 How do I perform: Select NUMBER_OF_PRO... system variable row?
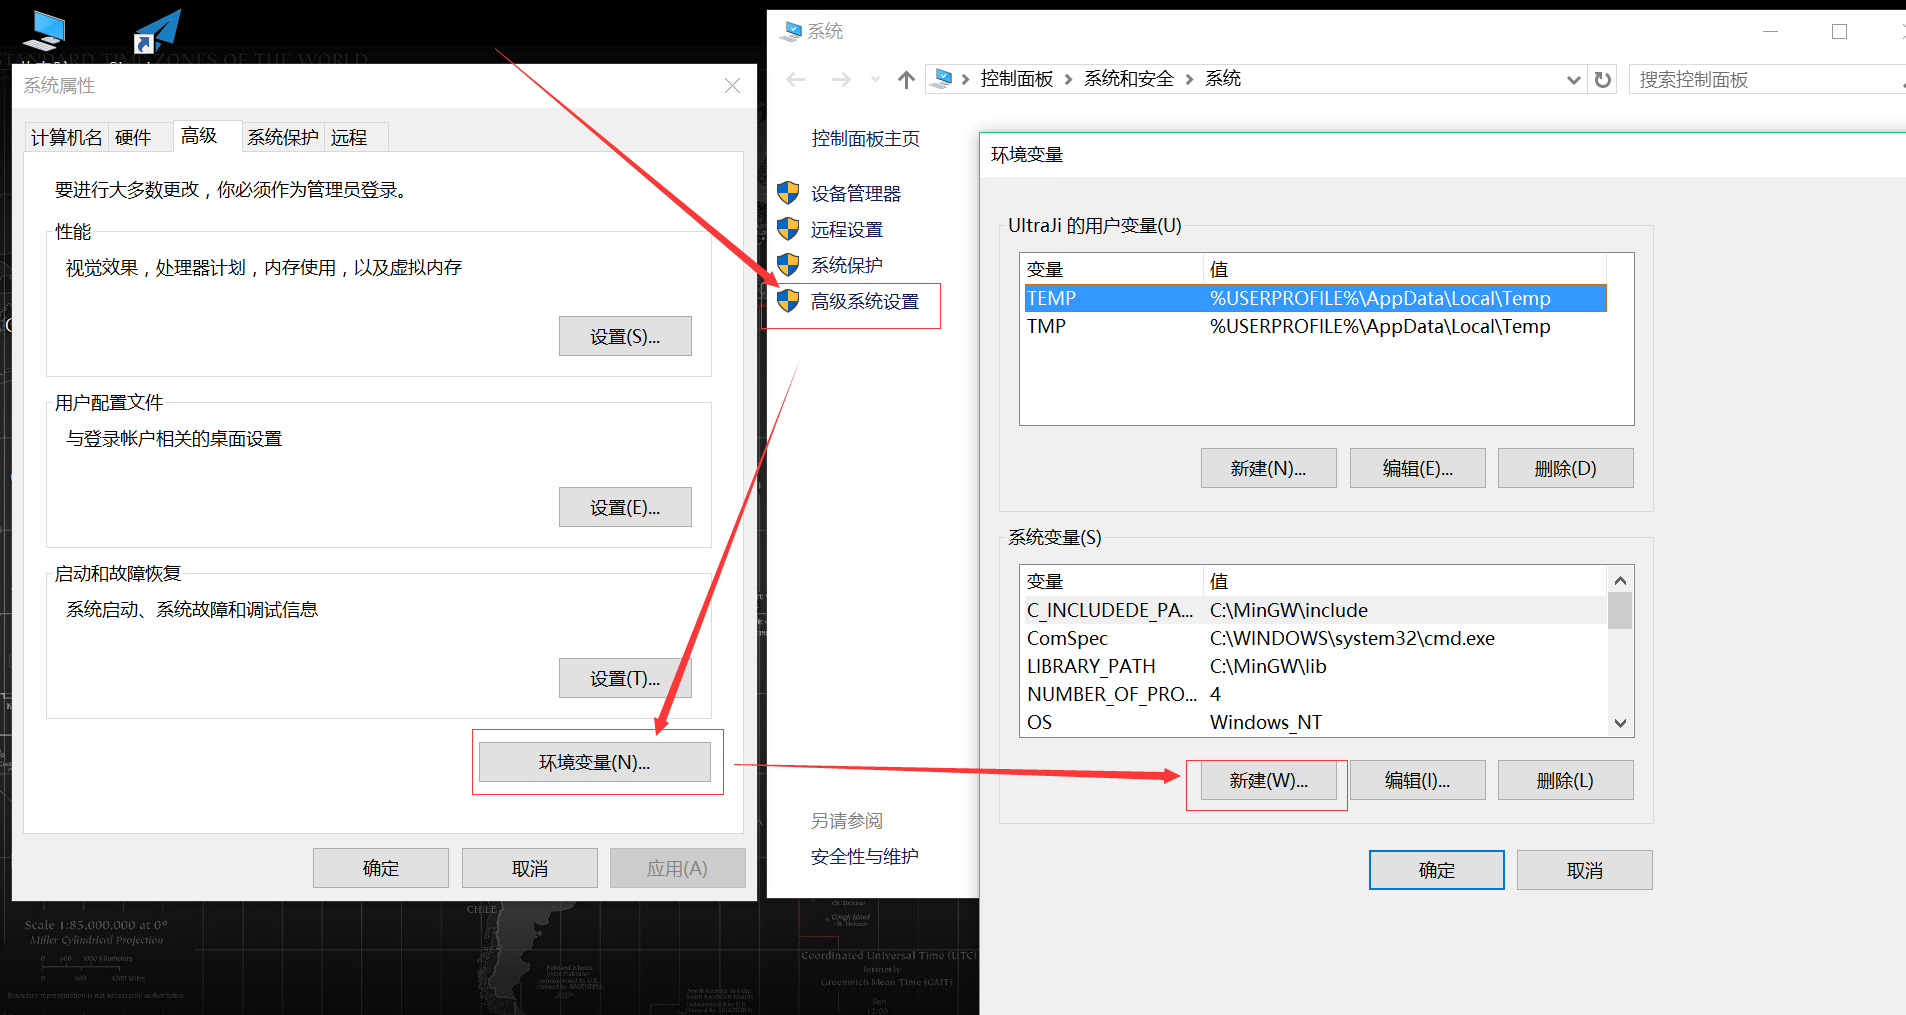click(1315, 694)
